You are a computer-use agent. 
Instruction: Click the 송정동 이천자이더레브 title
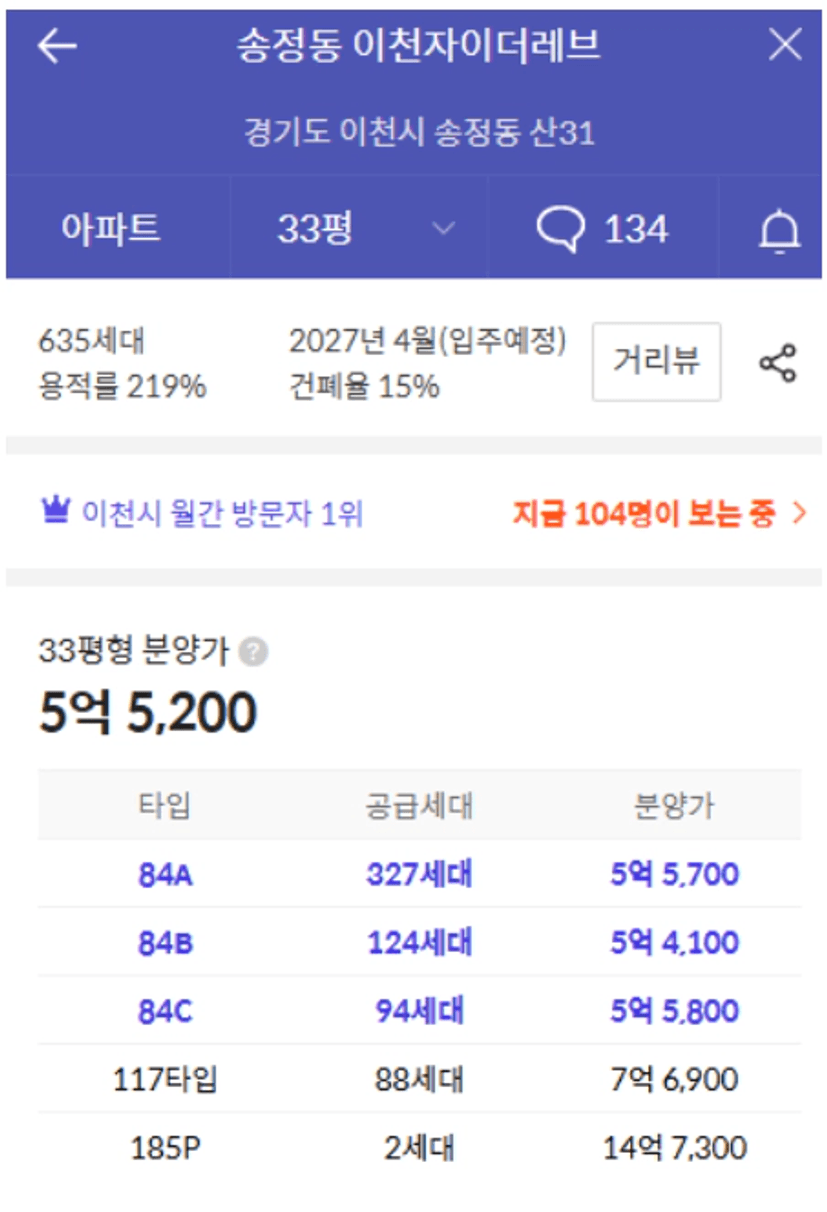click(418, 45)
